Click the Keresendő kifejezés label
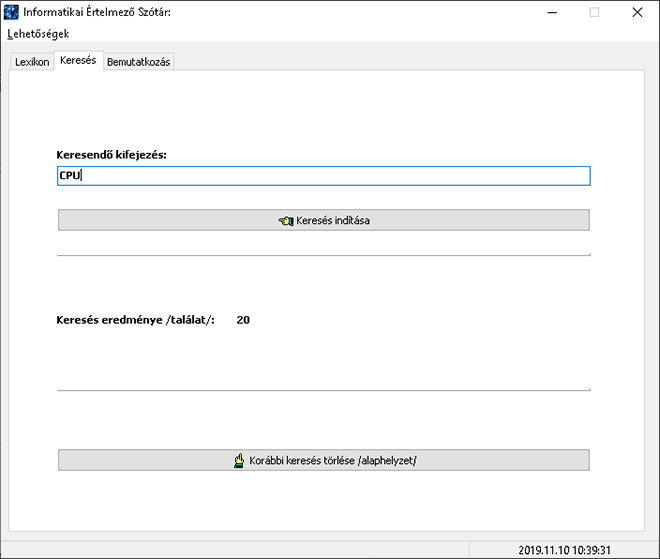The height and width of the screenshot is (559, 660). click(x=112, y=155)
